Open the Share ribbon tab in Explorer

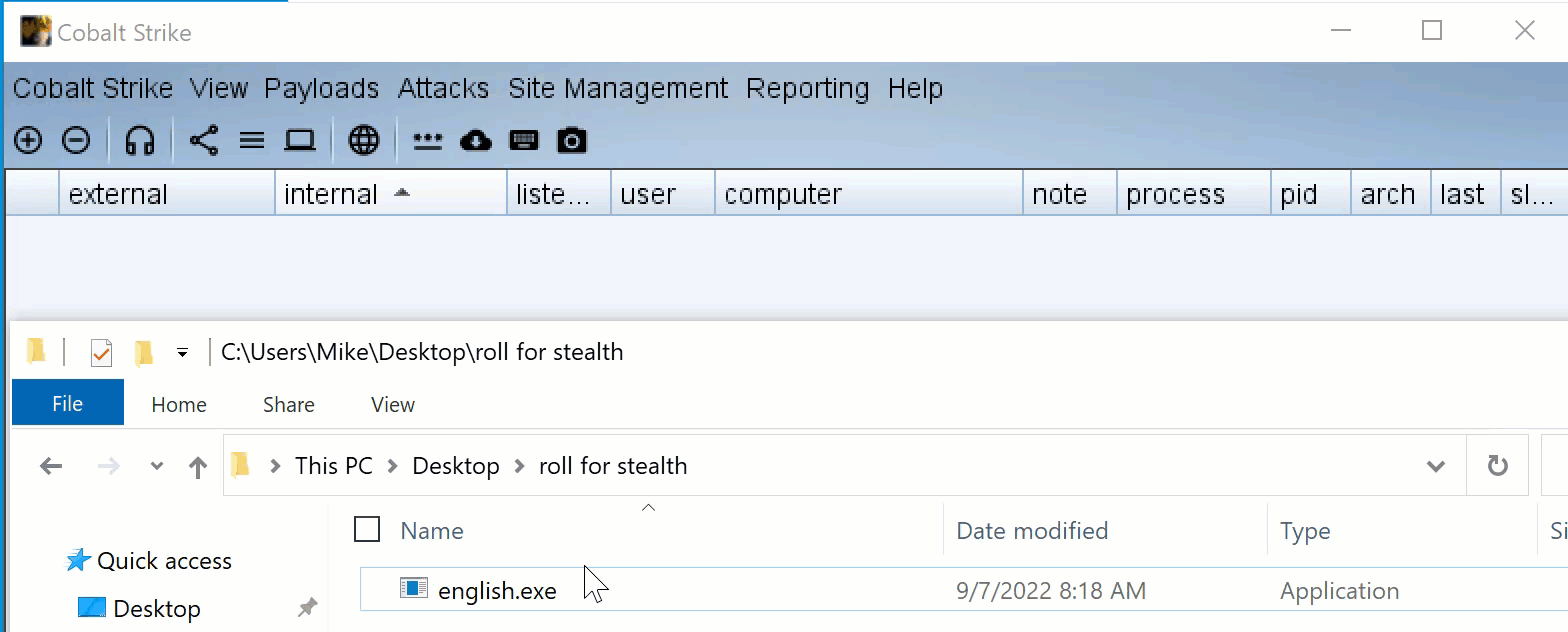pos(289,404)
